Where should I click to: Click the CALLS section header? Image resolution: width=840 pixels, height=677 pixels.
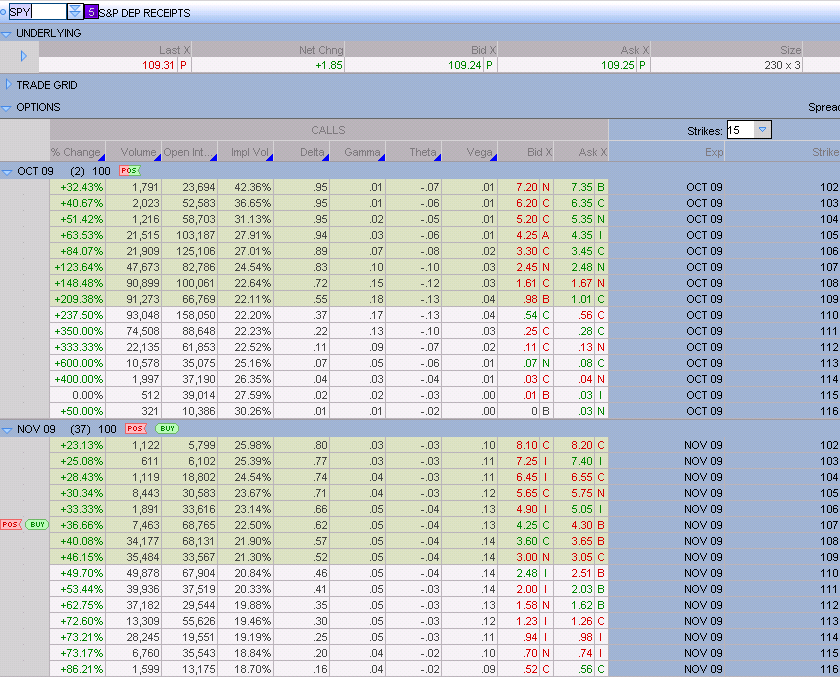point(329,130)
